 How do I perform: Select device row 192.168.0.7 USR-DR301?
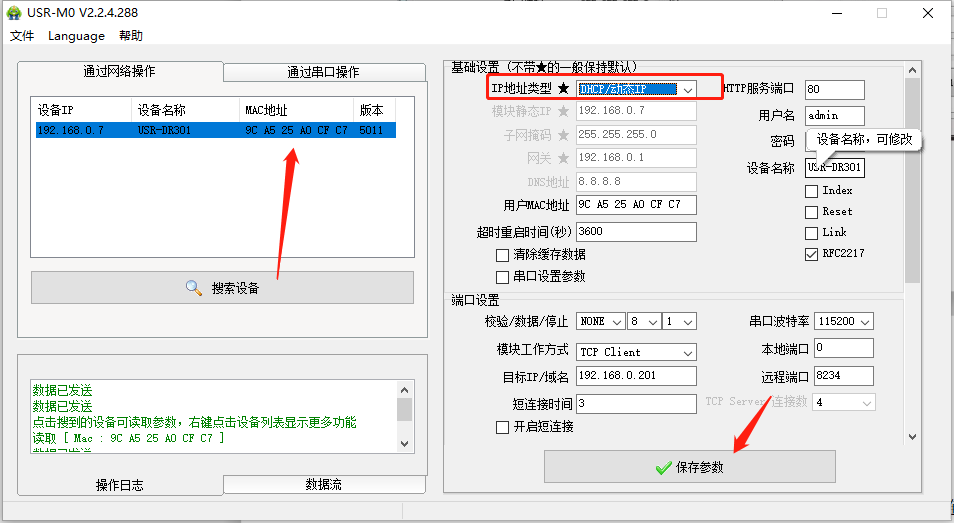pos(216,130)
